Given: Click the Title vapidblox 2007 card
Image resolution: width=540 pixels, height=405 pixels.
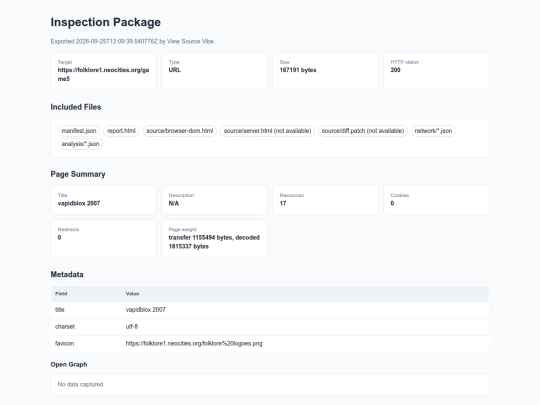Looking at the screenshot, I should (103, 200).
